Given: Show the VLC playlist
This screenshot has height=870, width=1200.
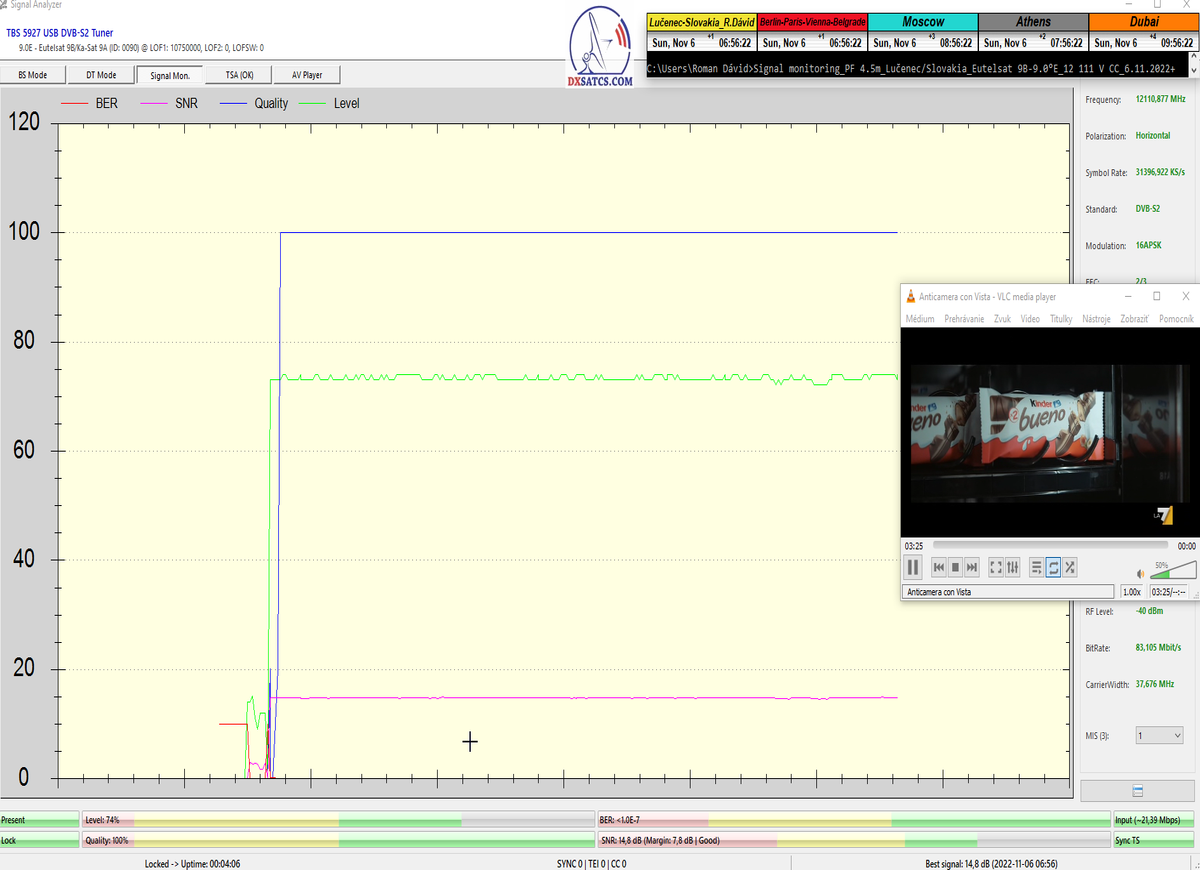Looking at the screenshot, I should pyautogui.click(x=1037, y=568).
